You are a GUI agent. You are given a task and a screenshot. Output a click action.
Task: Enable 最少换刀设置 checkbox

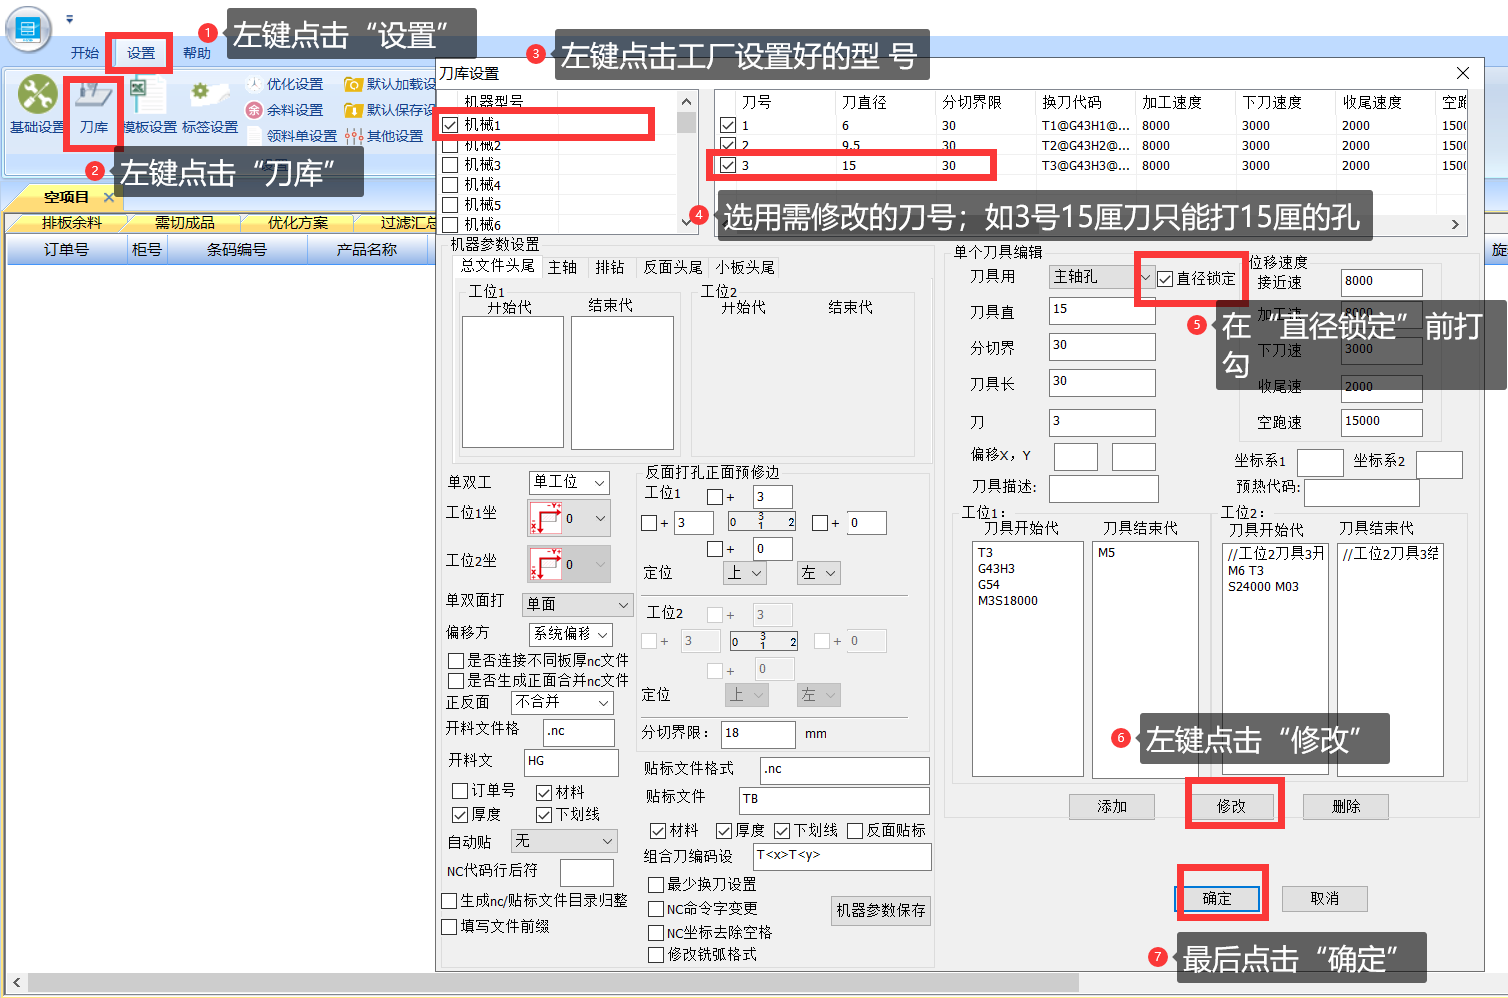tap(656, 885)
